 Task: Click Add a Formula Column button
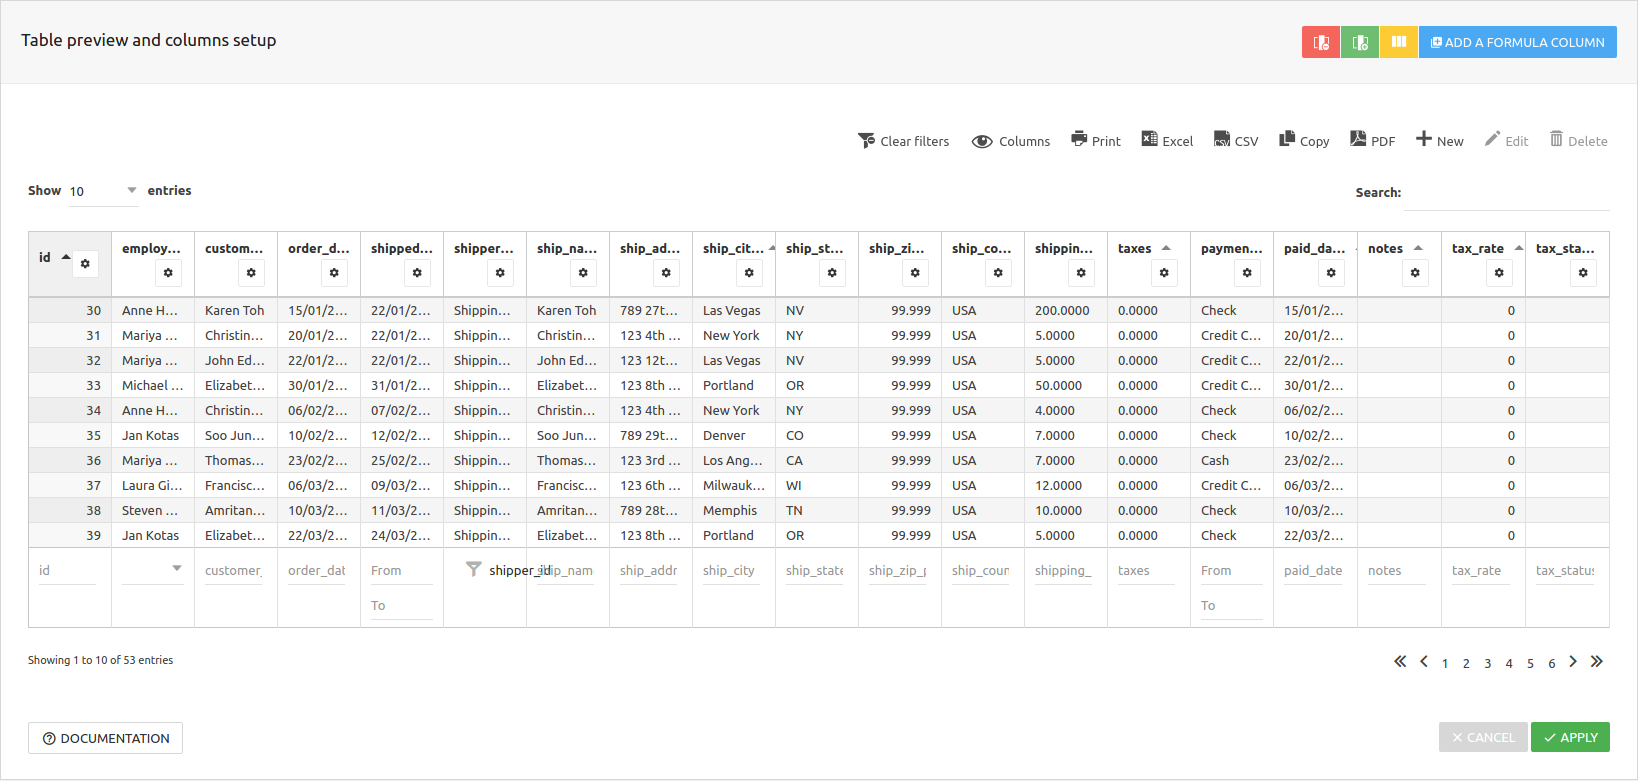pos(1518,42)
